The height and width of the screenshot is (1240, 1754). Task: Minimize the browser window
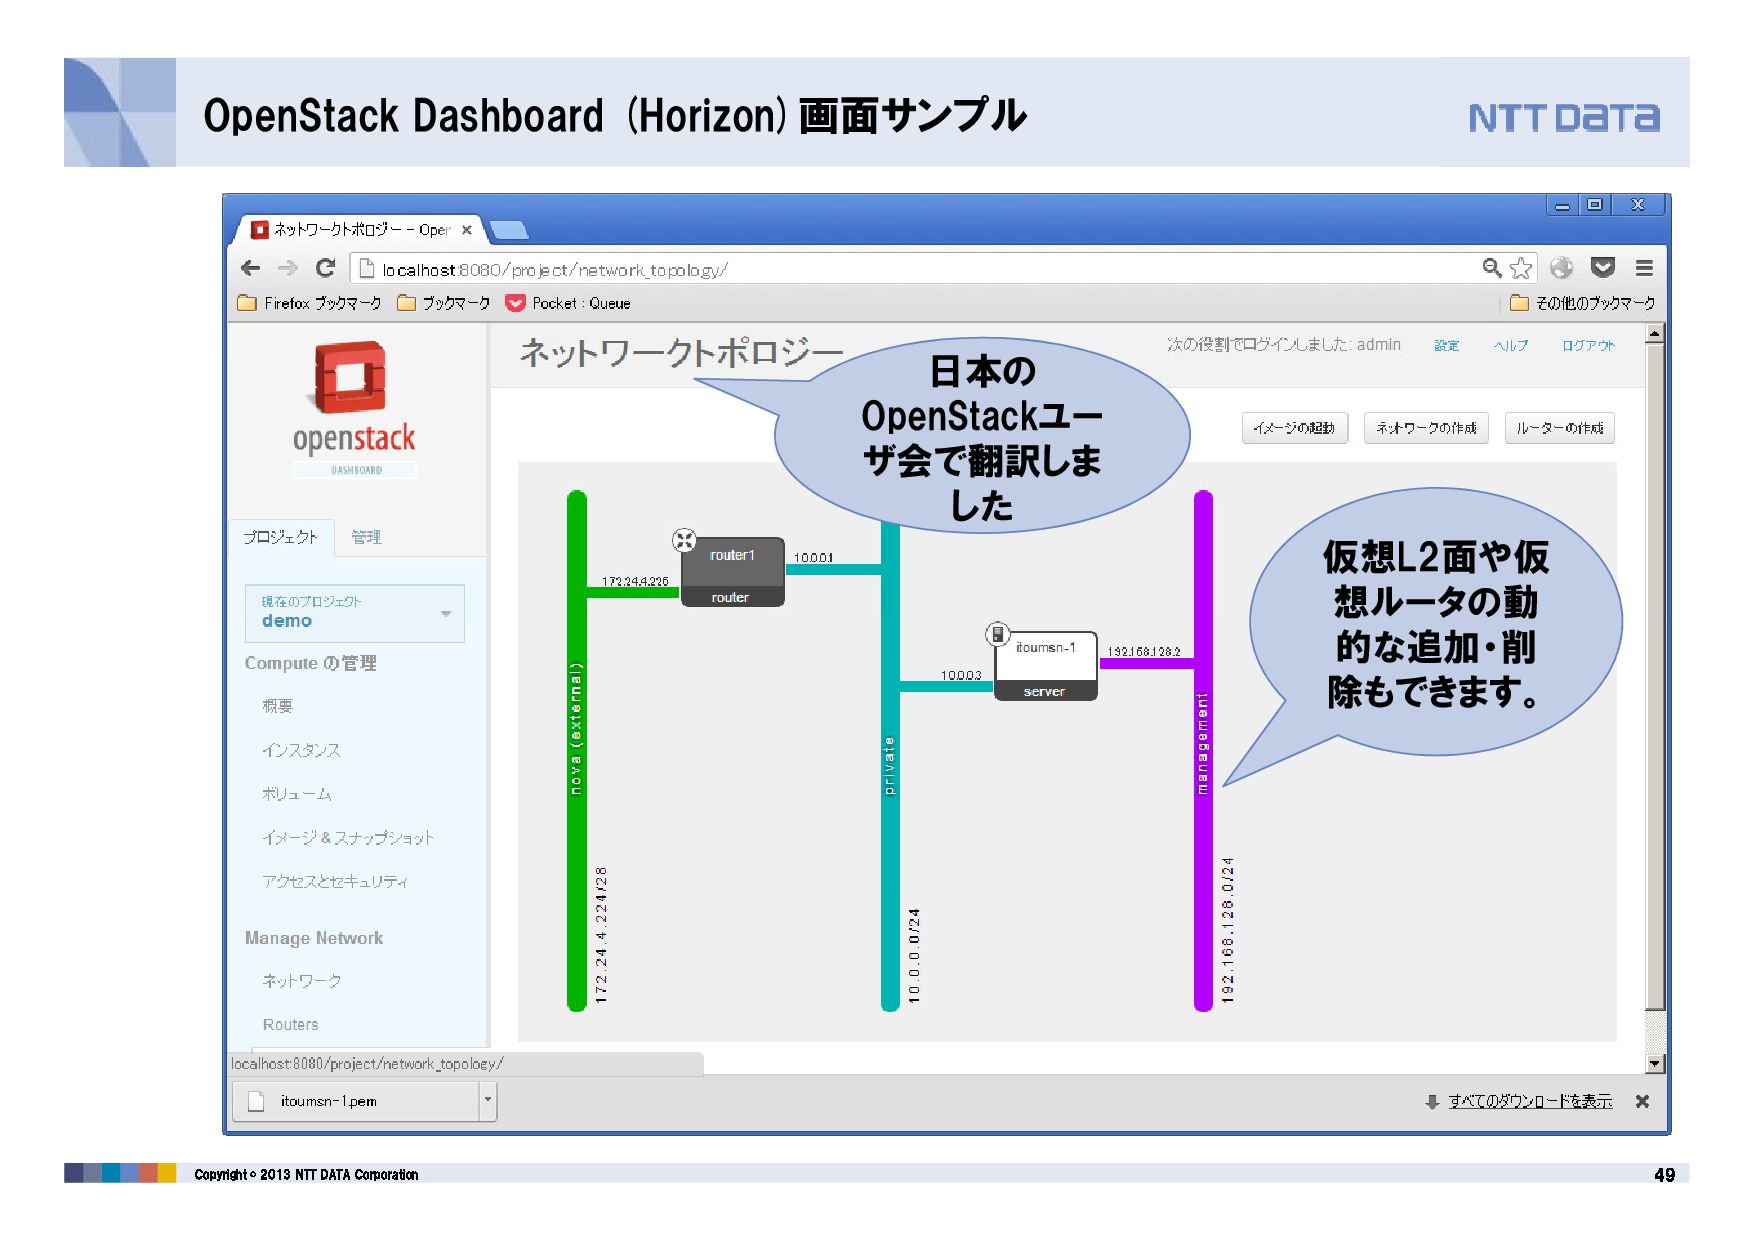(1563, 204)
